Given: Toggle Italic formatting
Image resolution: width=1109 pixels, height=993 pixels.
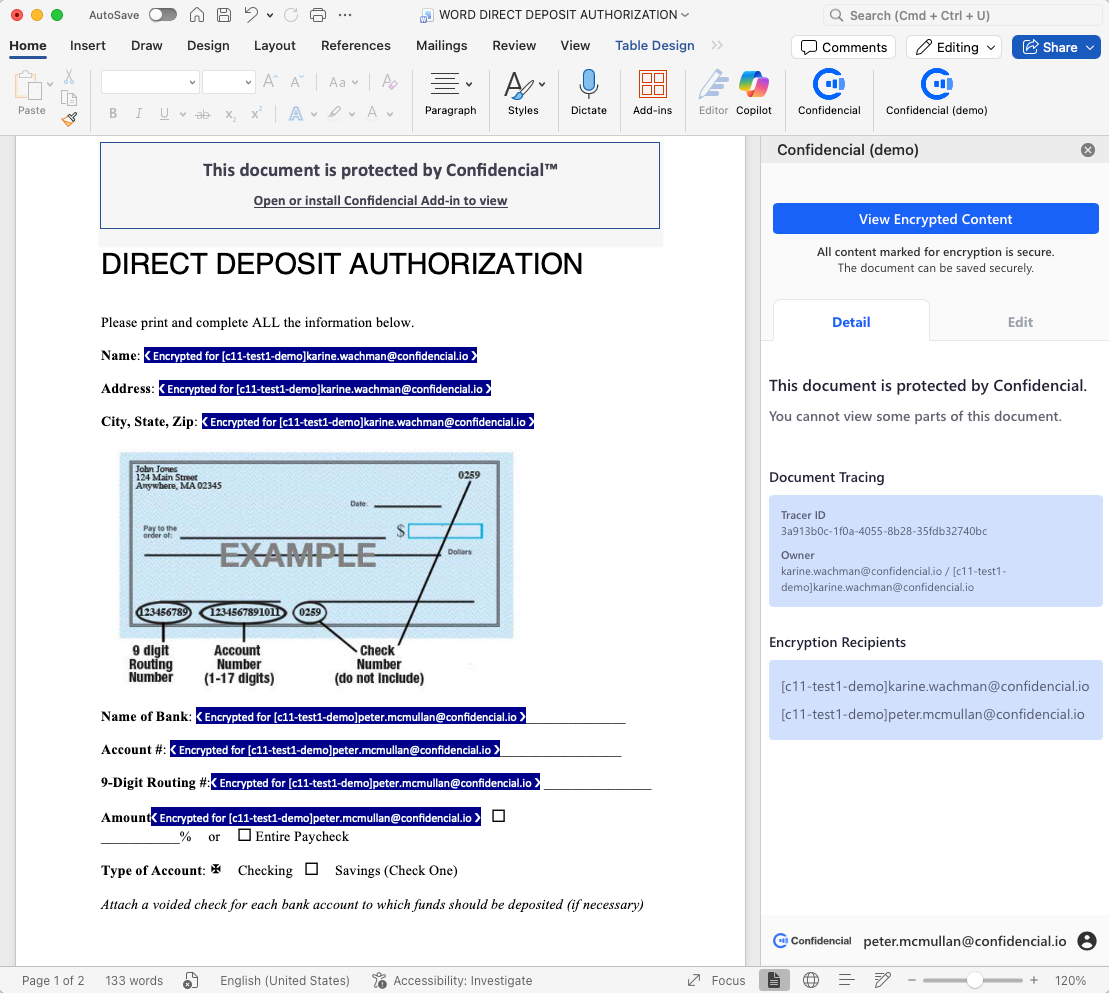Looking at the screenshot, I should click(139, 113).
